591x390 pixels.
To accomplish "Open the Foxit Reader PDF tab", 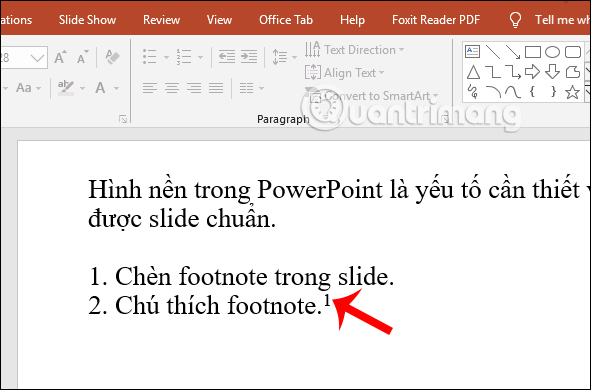I will 436,20.
